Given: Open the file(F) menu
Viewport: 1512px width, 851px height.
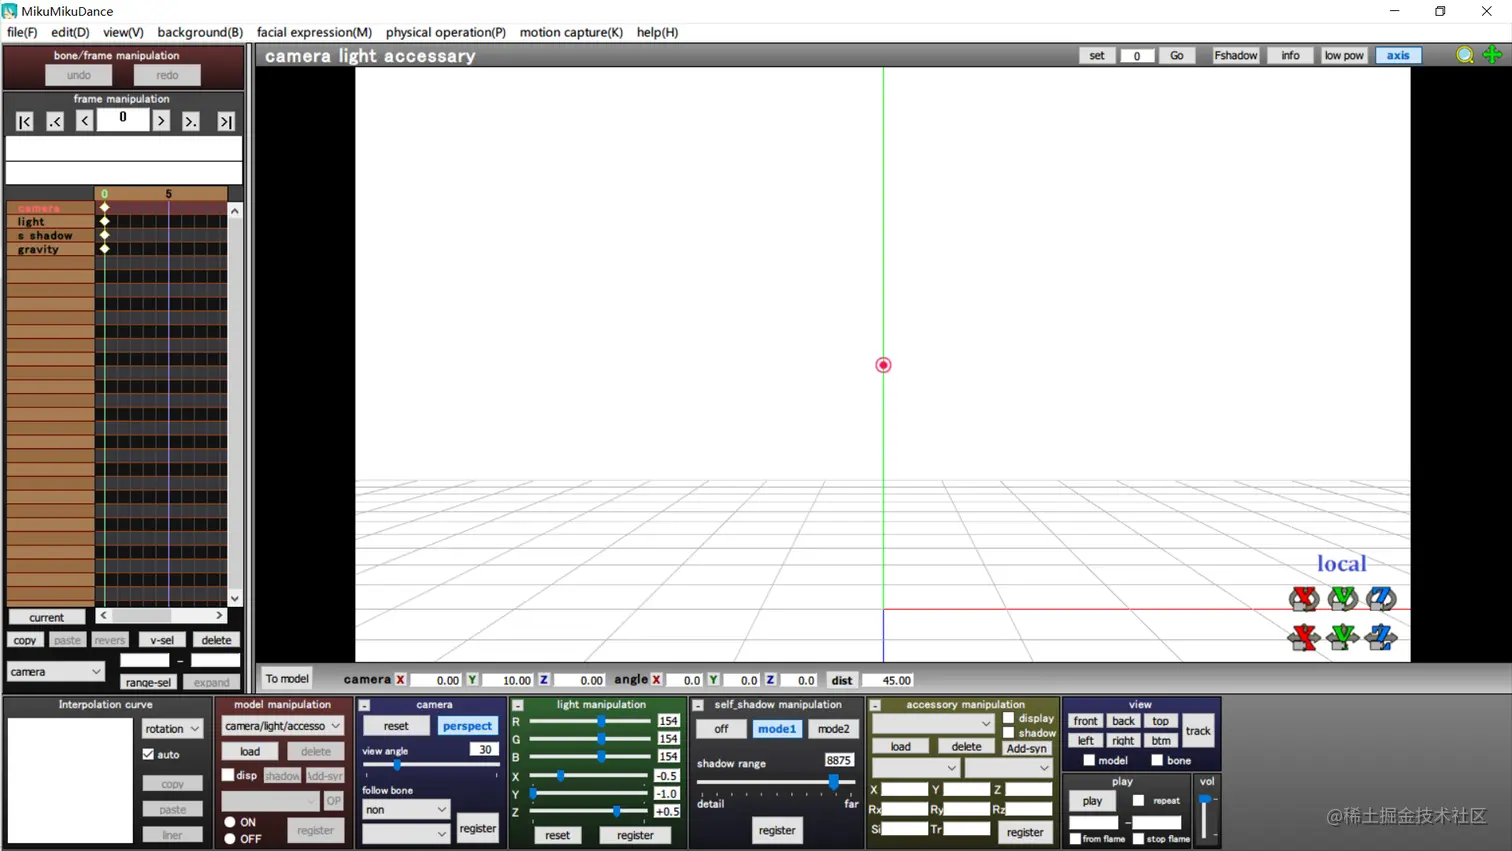Looking at the screenshot, I should tap(22, 32).
